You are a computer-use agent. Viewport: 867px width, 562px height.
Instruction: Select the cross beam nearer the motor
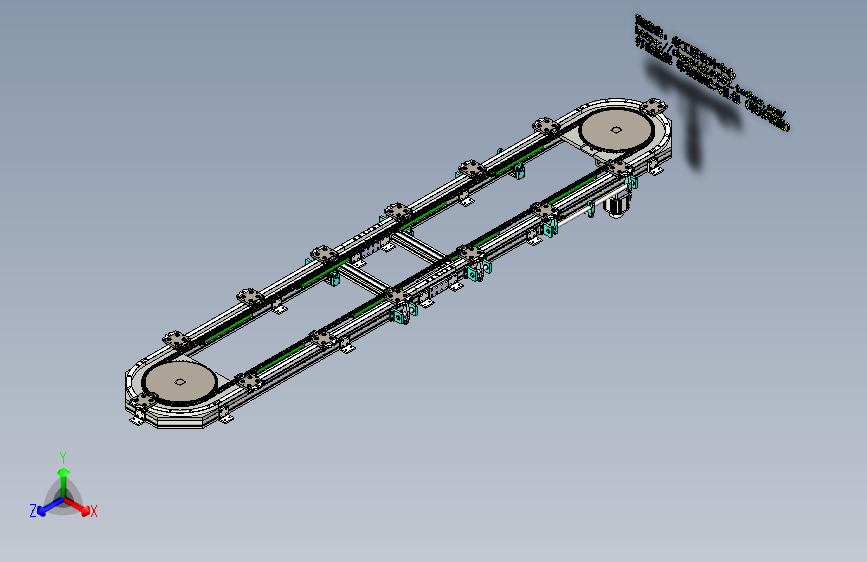[419, 247]
